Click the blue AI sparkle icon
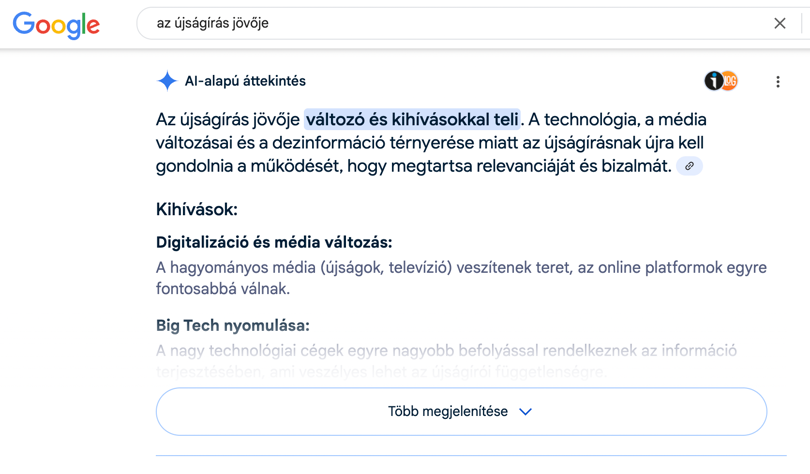The height and width of the screenshot is (474, 810). pyautogui.click(x=167, y=81)
